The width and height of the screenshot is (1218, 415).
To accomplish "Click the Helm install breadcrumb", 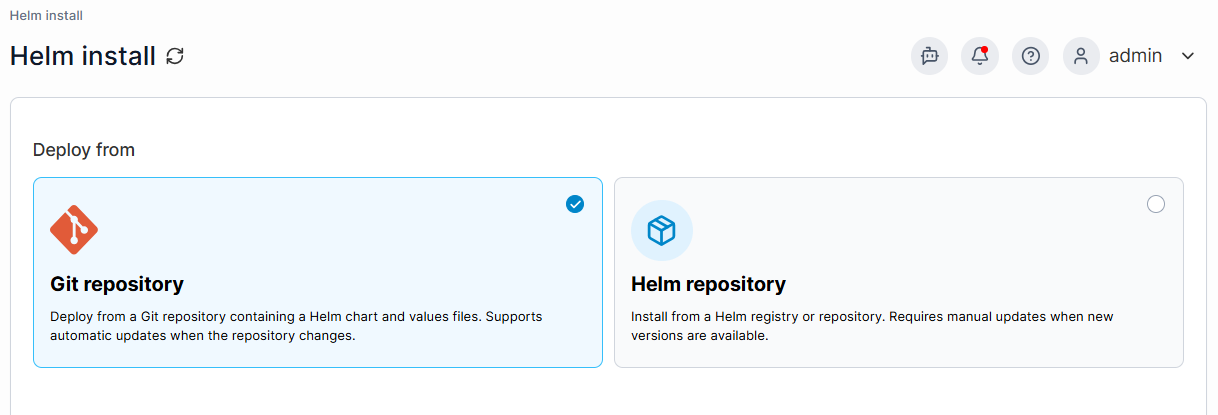I will tap(46, 16).
